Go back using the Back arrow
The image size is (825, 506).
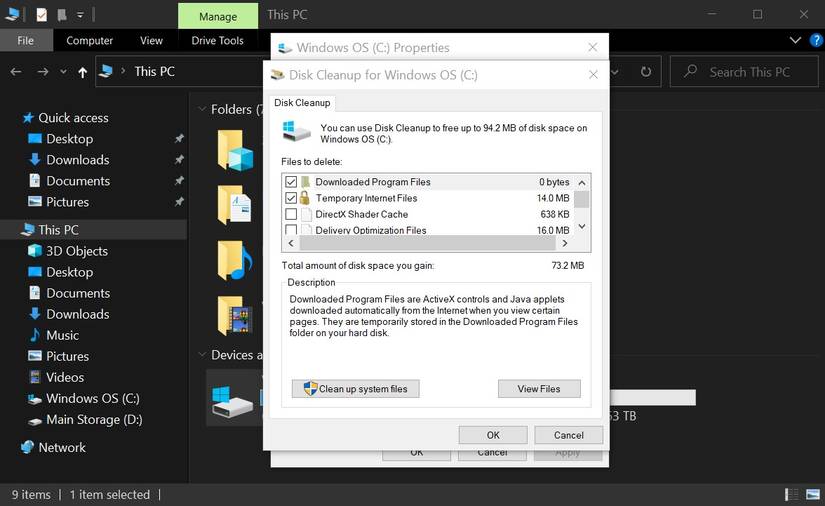[16, 72]
